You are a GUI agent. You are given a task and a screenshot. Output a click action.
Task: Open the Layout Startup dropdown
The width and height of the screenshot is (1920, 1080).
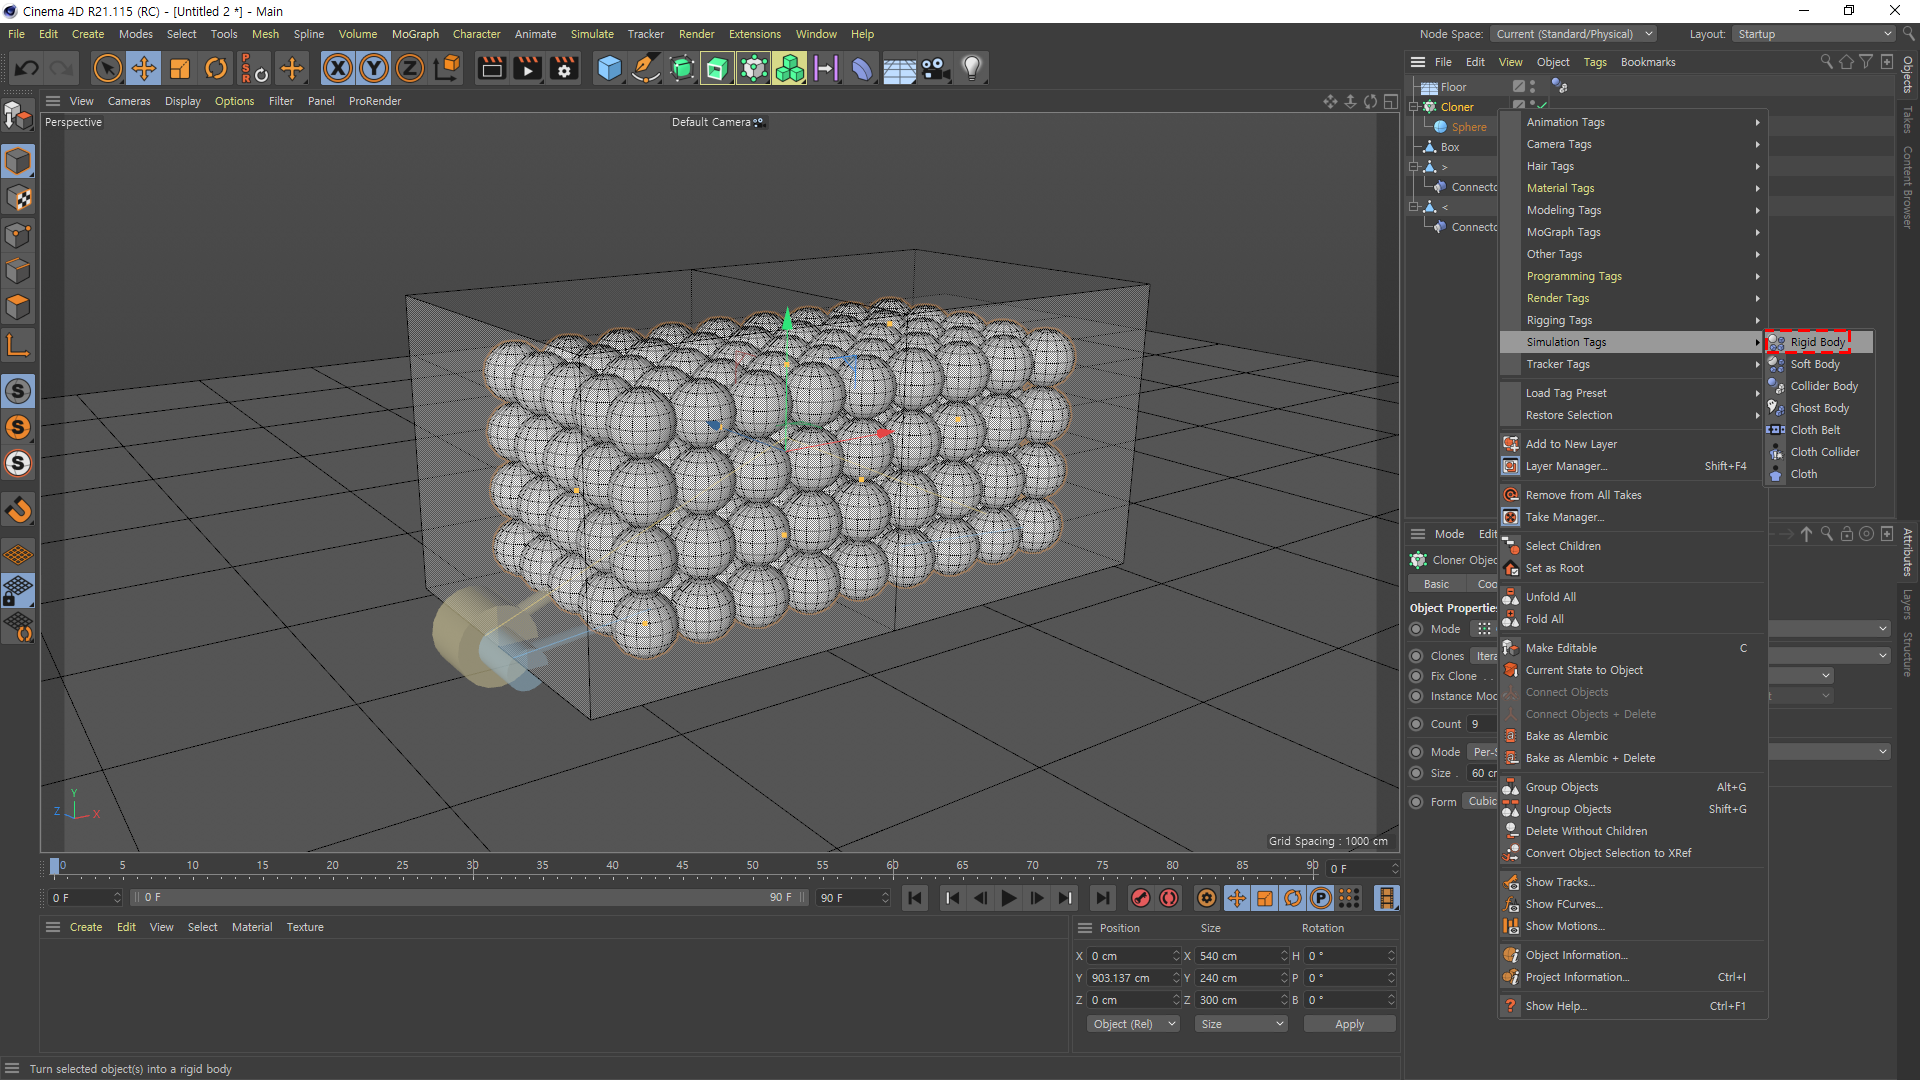(1814, 34)
